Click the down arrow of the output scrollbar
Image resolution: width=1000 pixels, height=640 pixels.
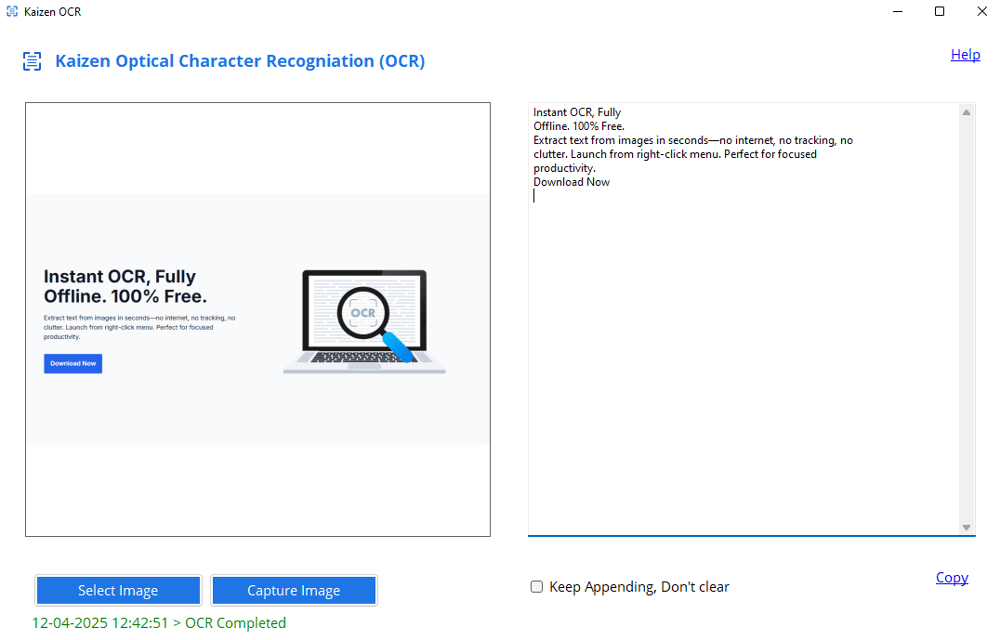pyautogui.click(x=966, y=527)
